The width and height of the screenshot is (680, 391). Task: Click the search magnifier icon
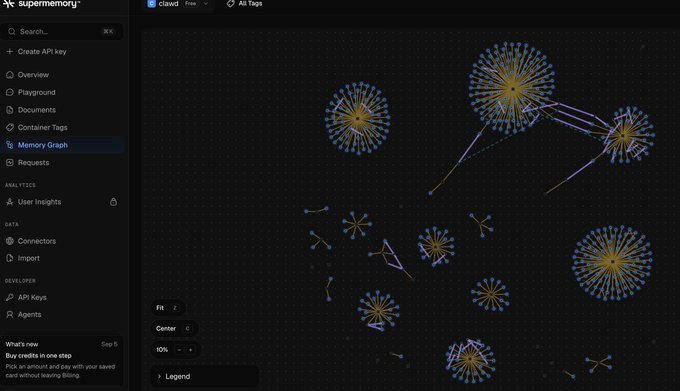point(12,32)
